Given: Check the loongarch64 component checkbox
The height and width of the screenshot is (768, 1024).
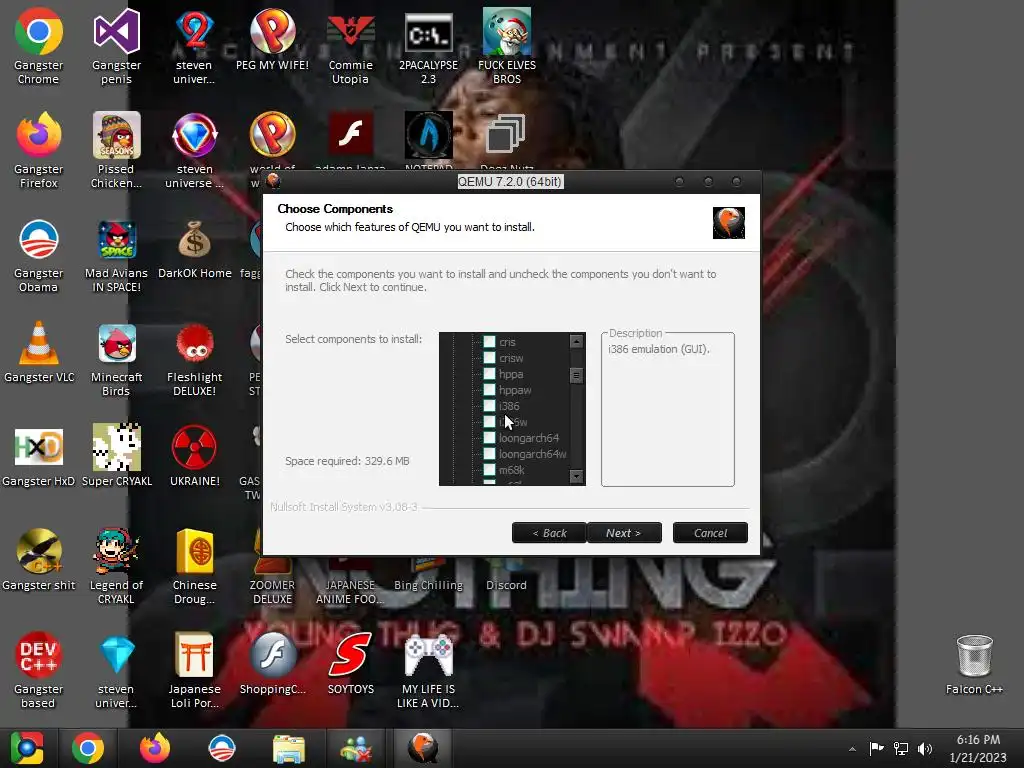Looking at the screenshot, I should point(489,438).
